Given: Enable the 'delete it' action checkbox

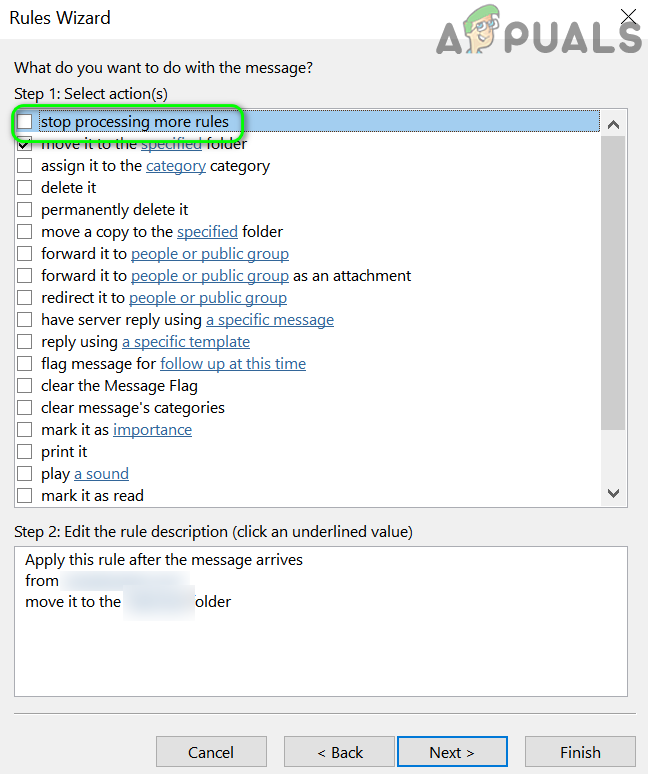Looking at the screenshot, I should pos(25,188).
